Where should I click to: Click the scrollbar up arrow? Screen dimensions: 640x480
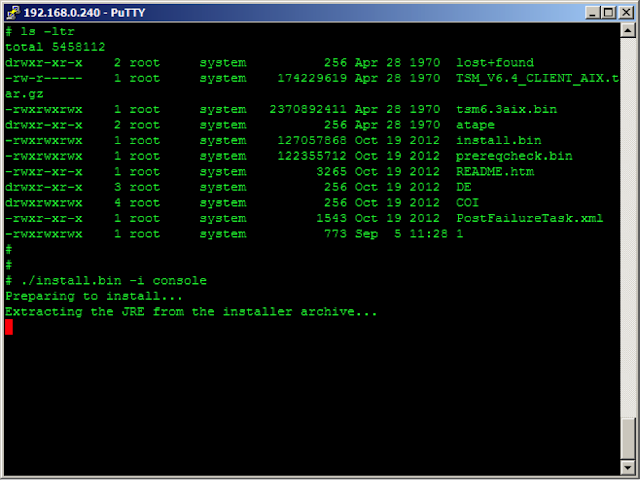(x=627, y=30)
